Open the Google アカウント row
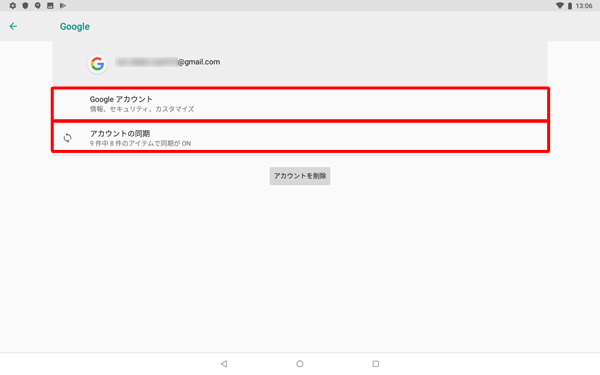600x375 pixels. [x=300, y=104]
